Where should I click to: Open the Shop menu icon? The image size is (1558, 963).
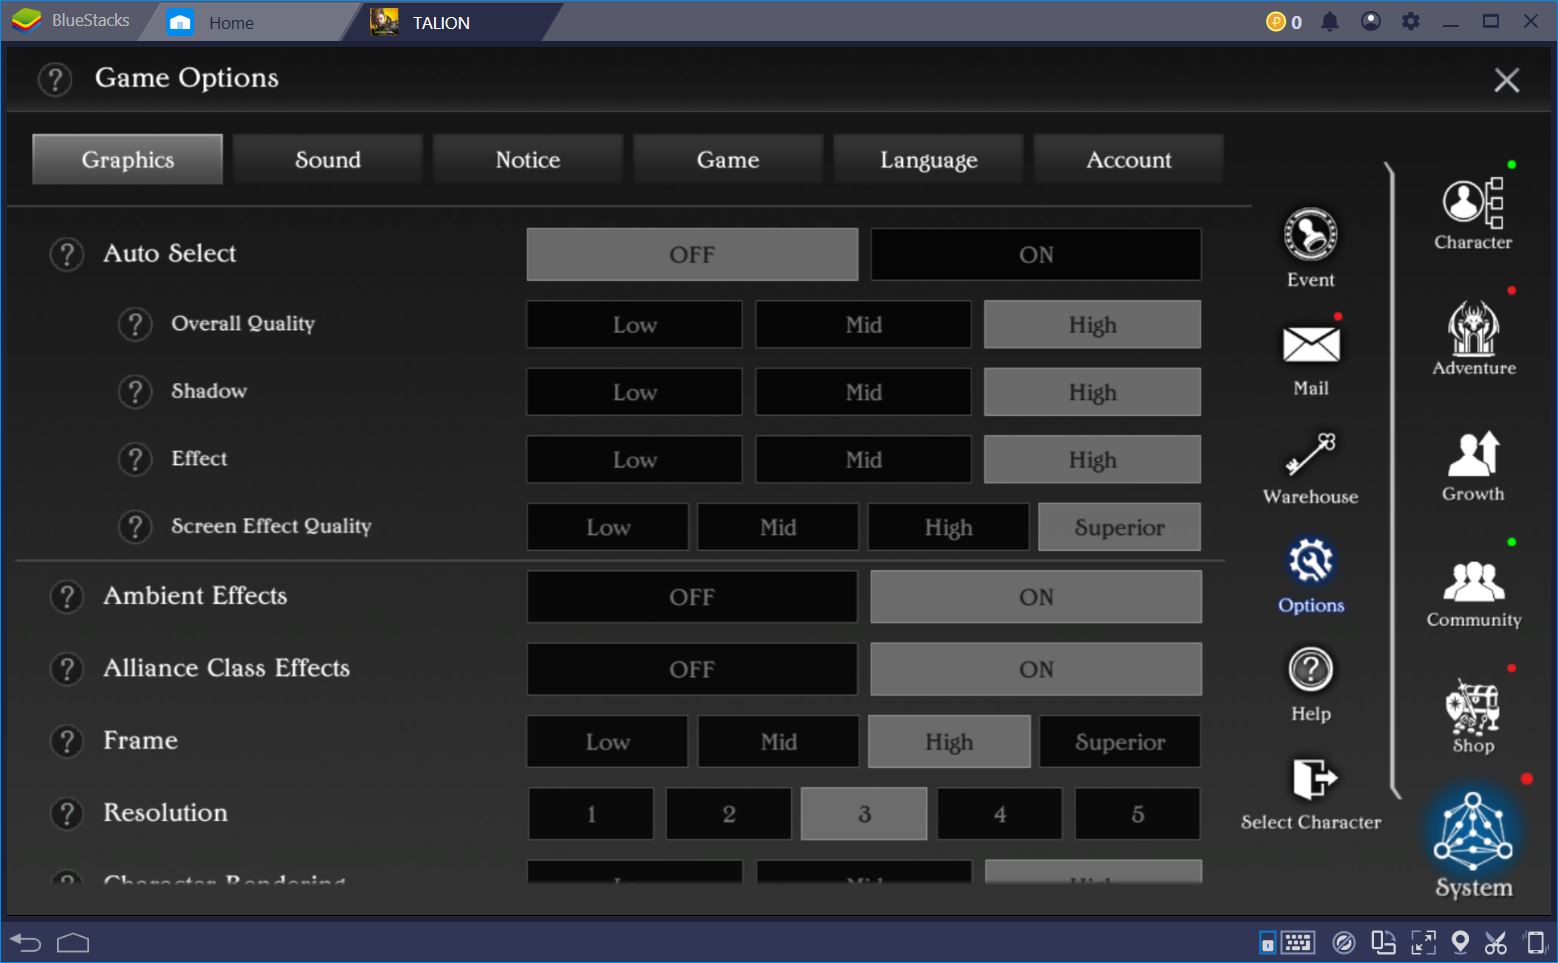(1473, 707)
